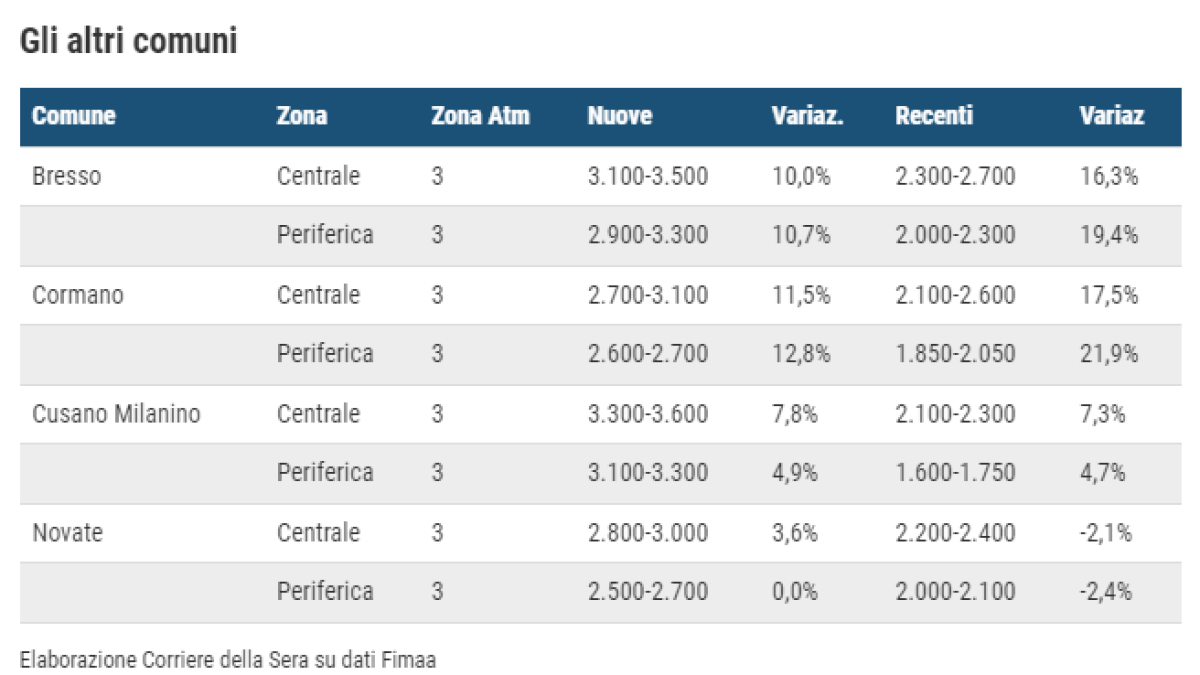The image size is (1200, 675).
Task: Click the Bresso Centrale price 3.100-3.500
Action: pos(648,177)
